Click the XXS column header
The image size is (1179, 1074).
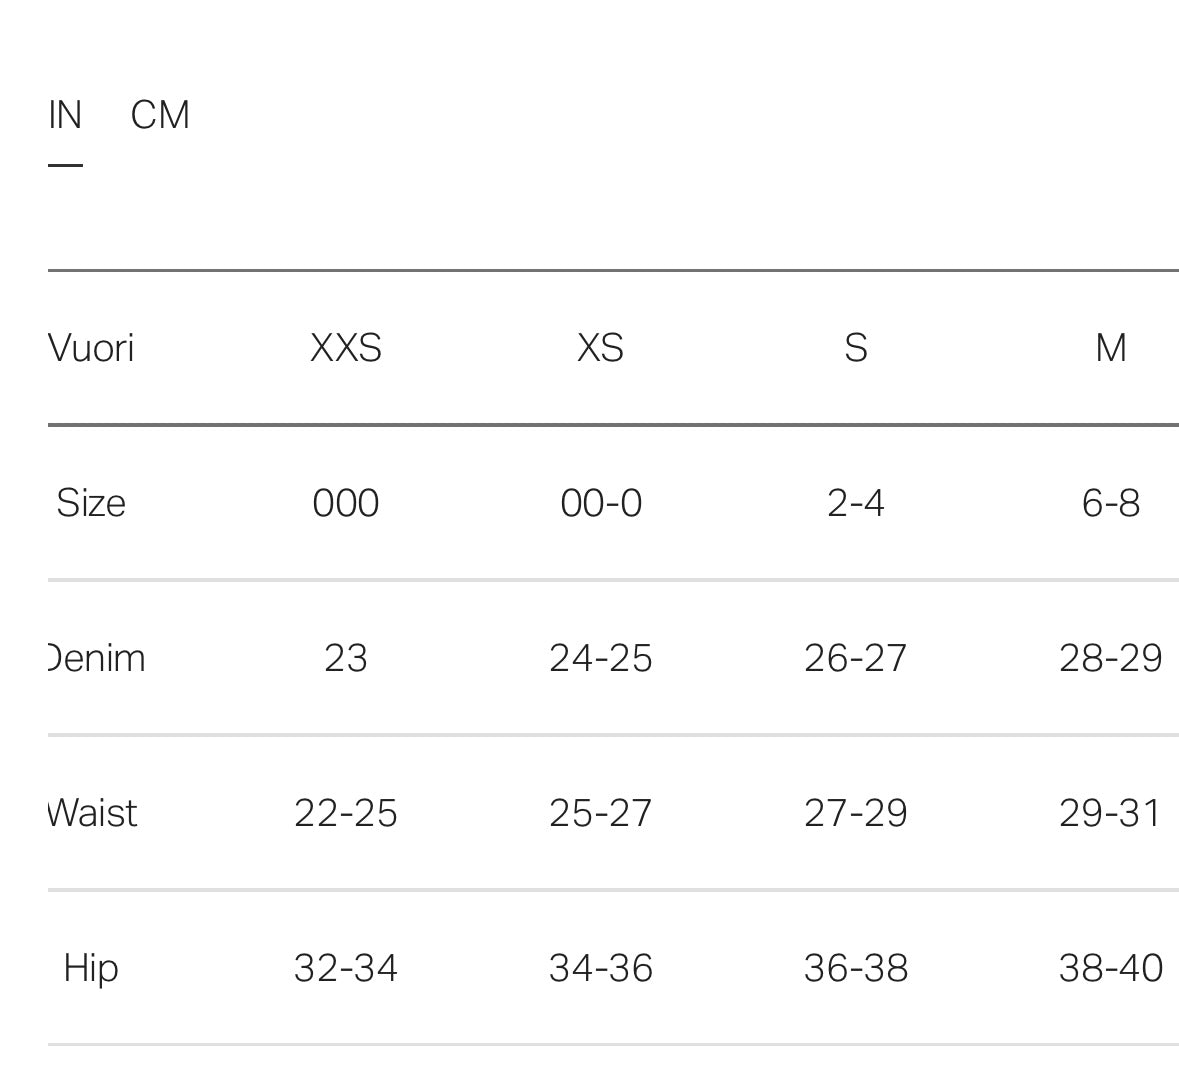coord(346,348)
